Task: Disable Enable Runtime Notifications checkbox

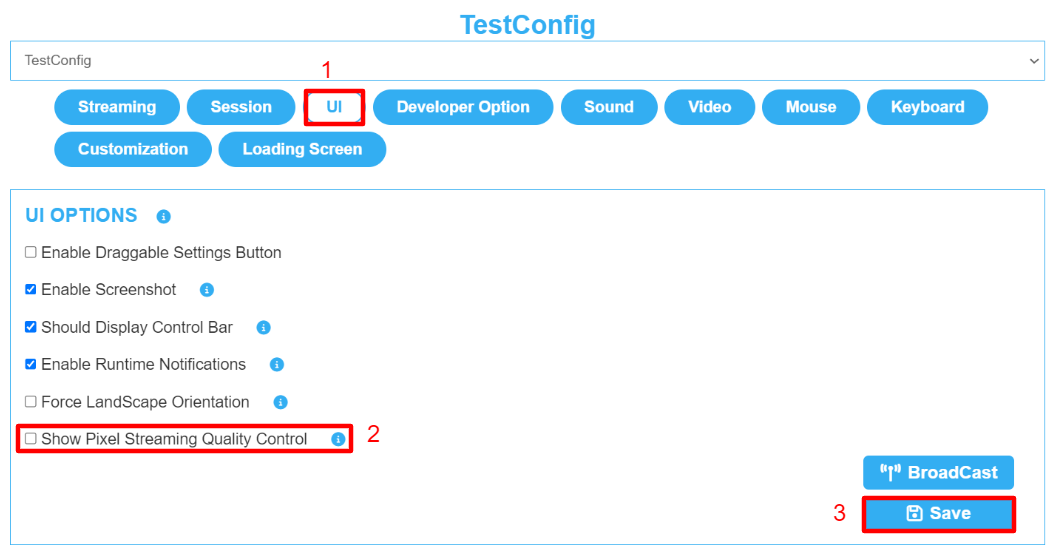Action: [30, 364]
